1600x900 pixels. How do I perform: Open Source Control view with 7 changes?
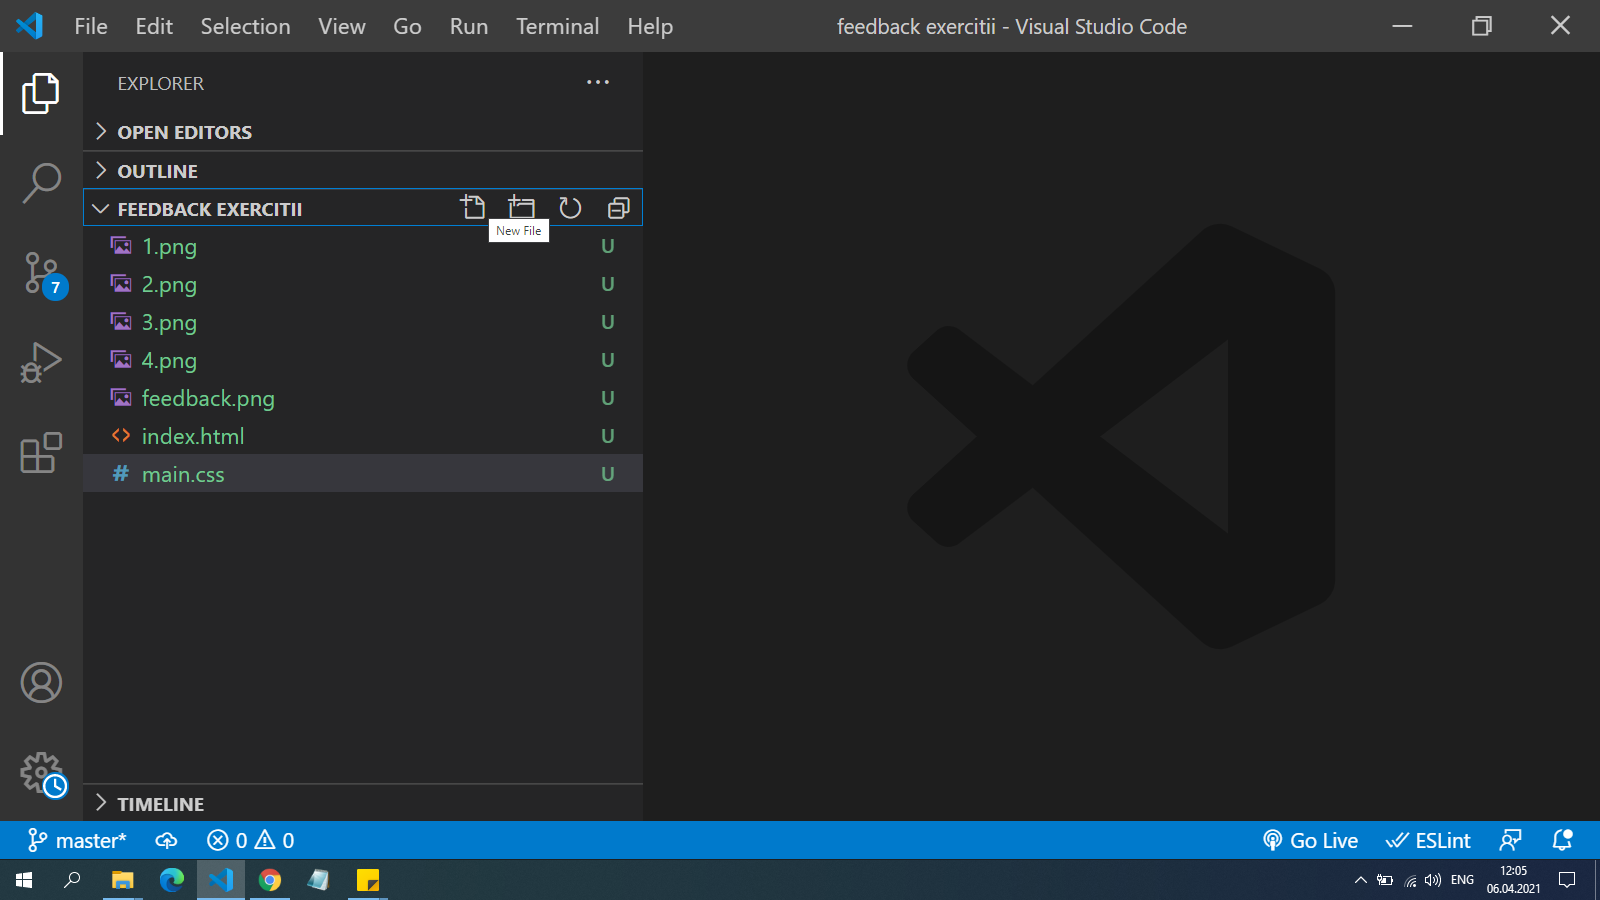click(x=41, y=273)
